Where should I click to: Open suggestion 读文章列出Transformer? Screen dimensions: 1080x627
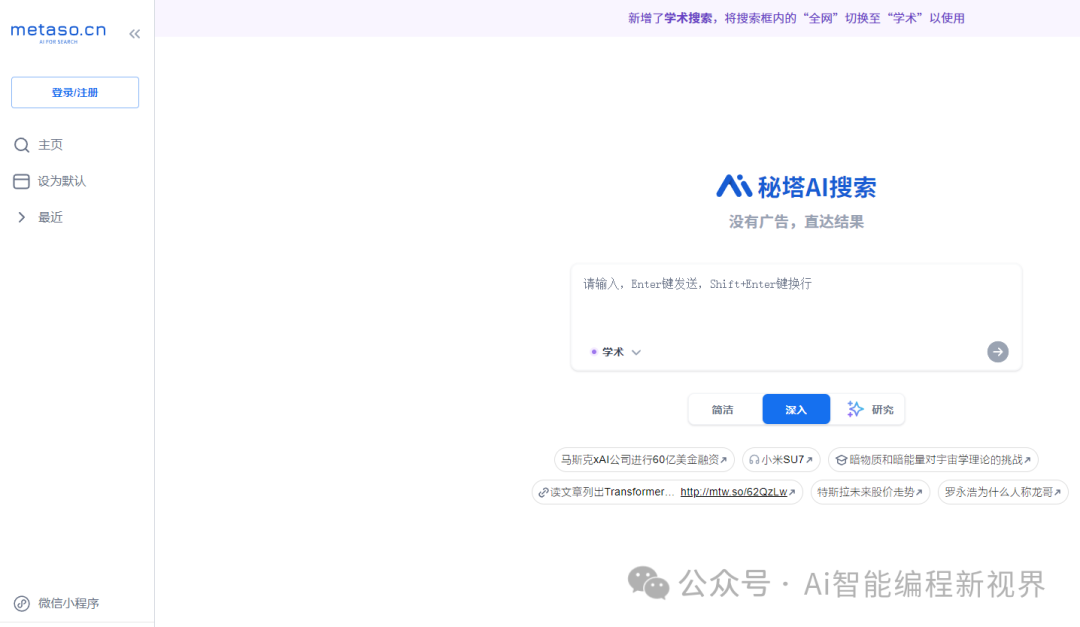(667, 492)
